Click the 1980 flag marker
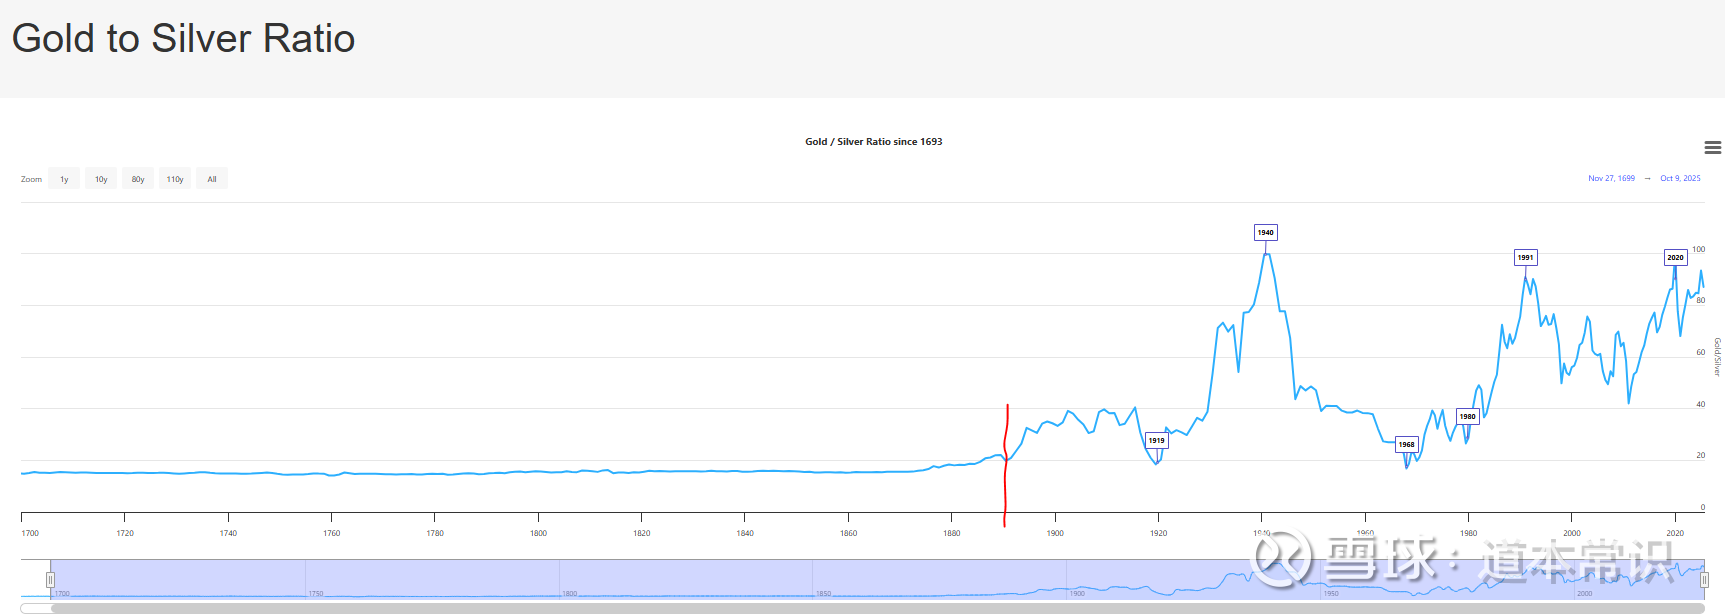The image size is (1725, 614). point(1467,416)
